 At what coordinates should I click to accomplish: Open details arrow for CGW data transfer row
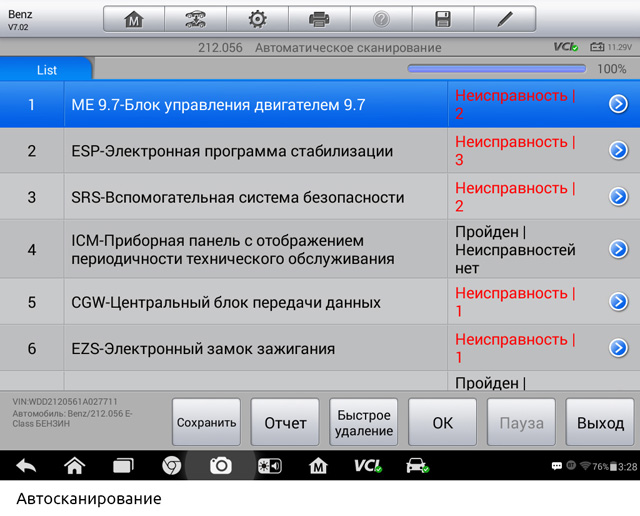click(618, 302)
